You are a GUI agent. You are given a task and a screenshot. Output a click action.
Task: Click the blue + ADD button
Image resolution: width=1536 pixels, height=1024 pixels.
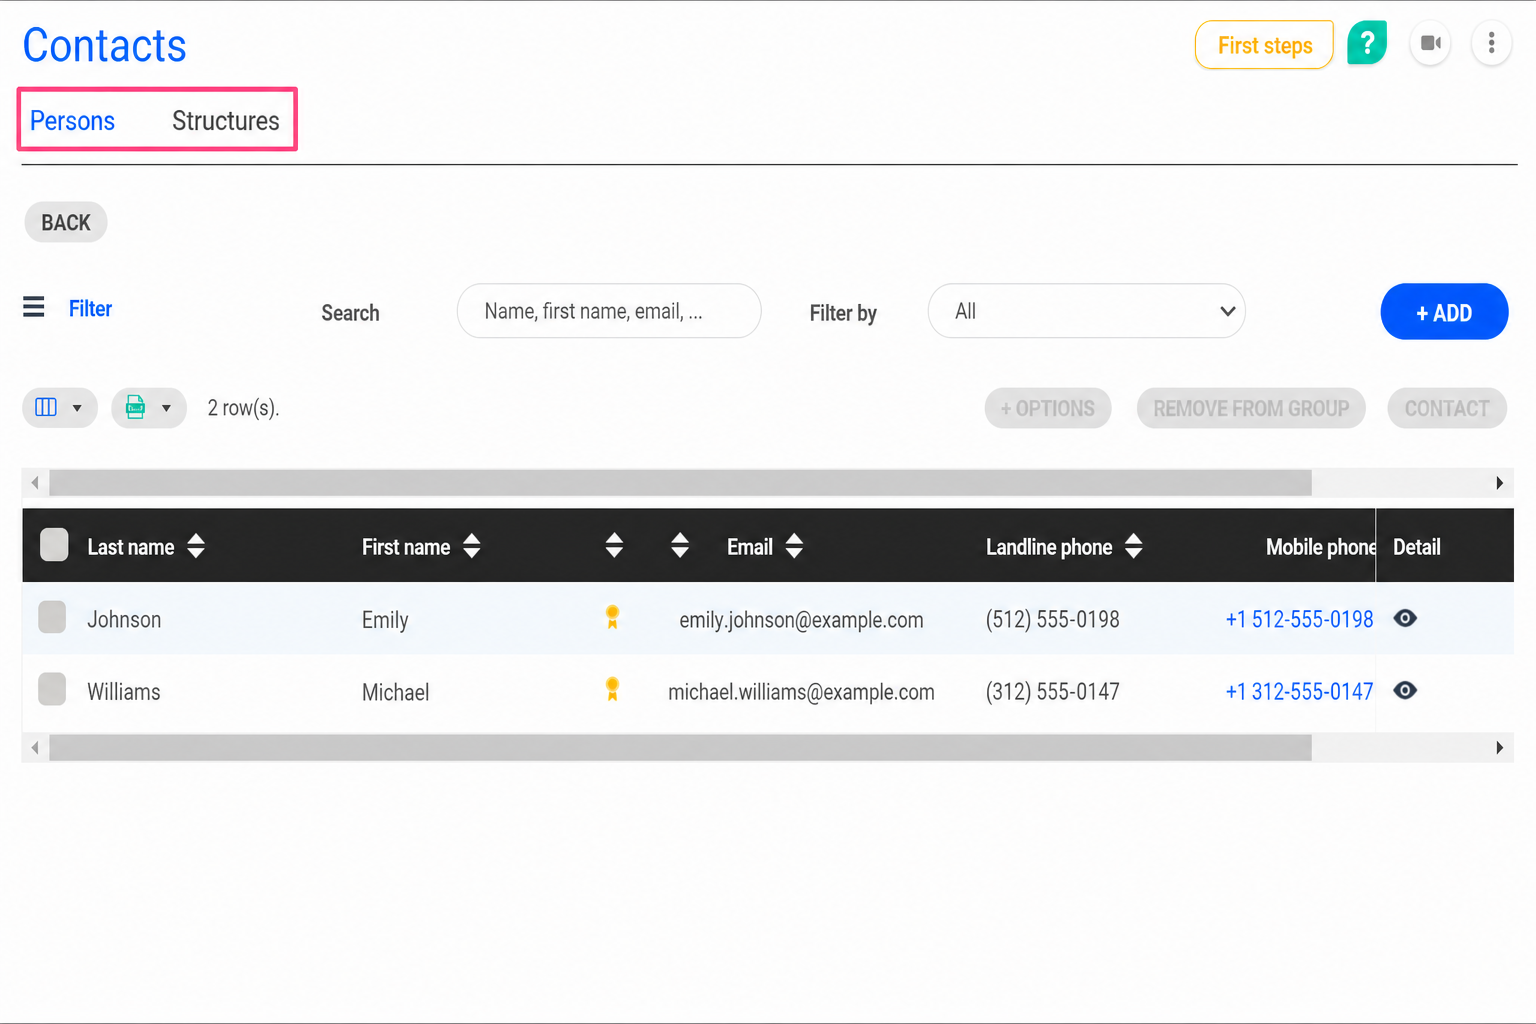click(1444, 312)
